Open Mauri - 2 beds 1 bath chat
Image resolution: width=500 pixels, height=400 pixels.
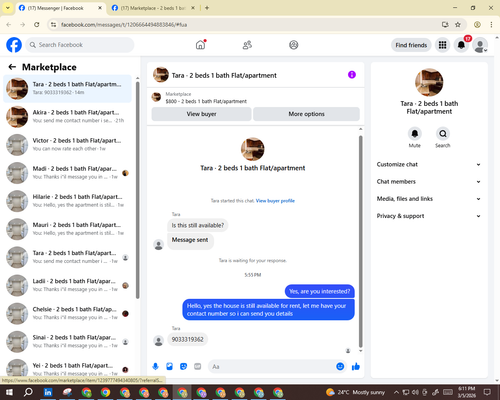(67, 229)
